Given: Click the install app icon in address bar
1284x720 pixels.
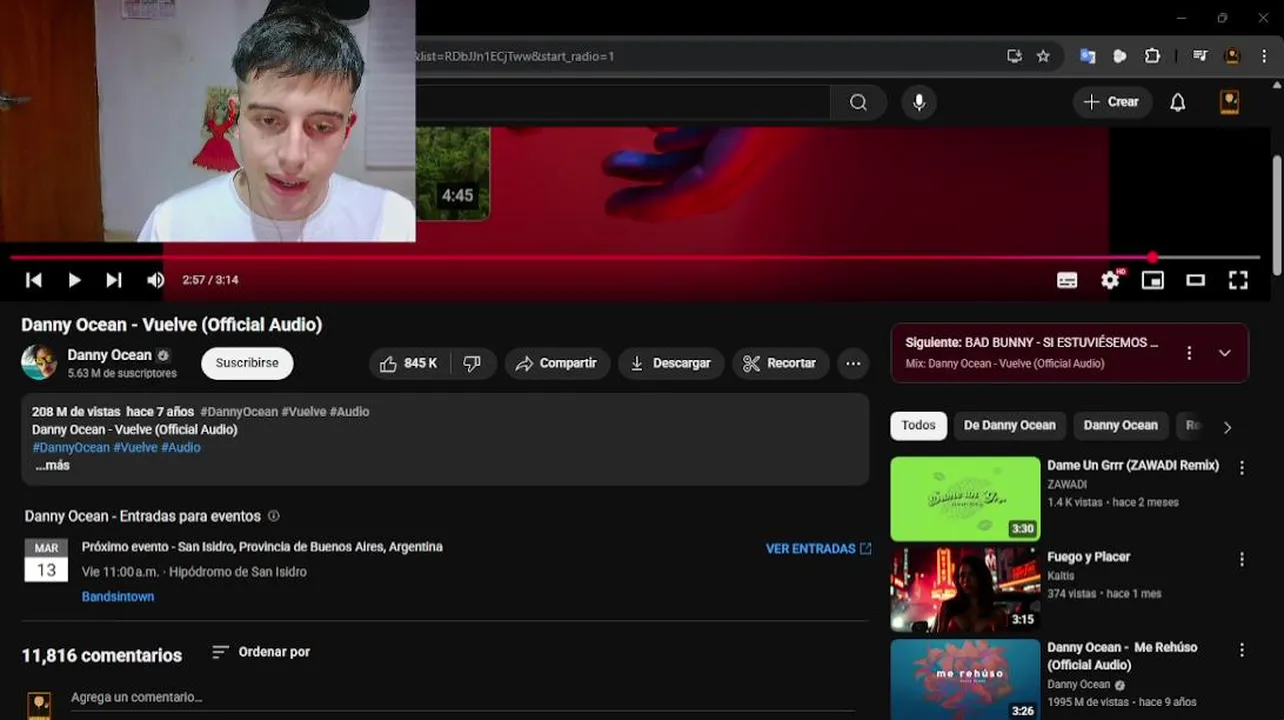Looking at the screenshot, I should [1015, 56].
